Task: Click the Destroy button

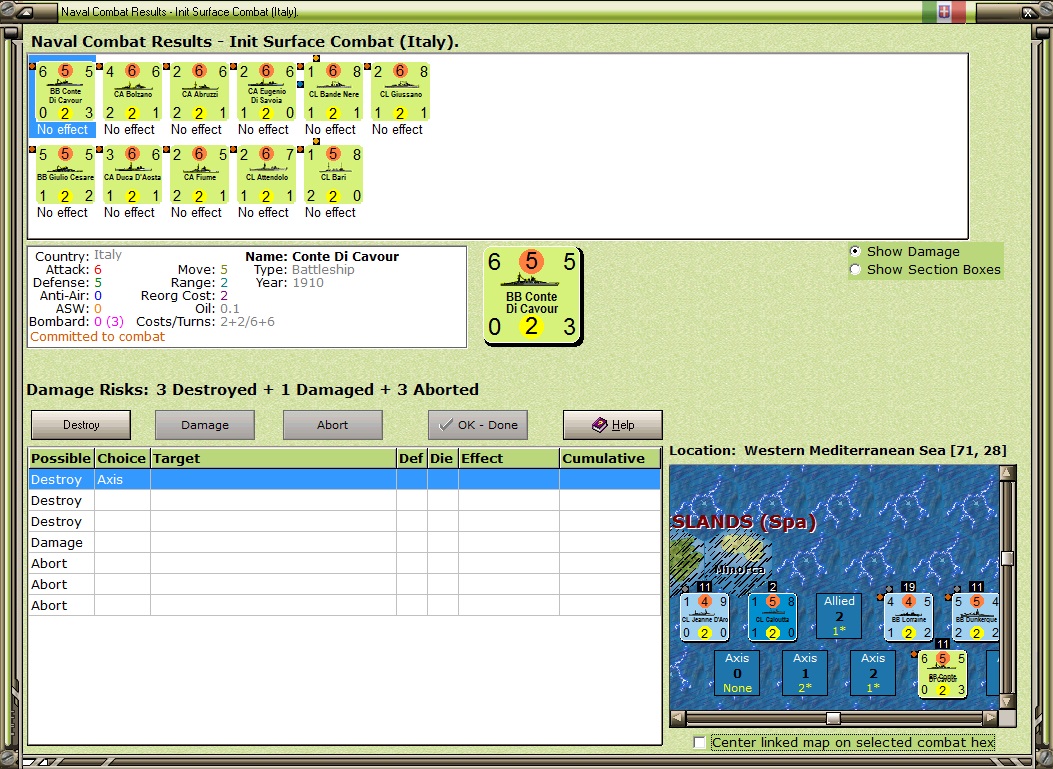Action: (81, 425)
